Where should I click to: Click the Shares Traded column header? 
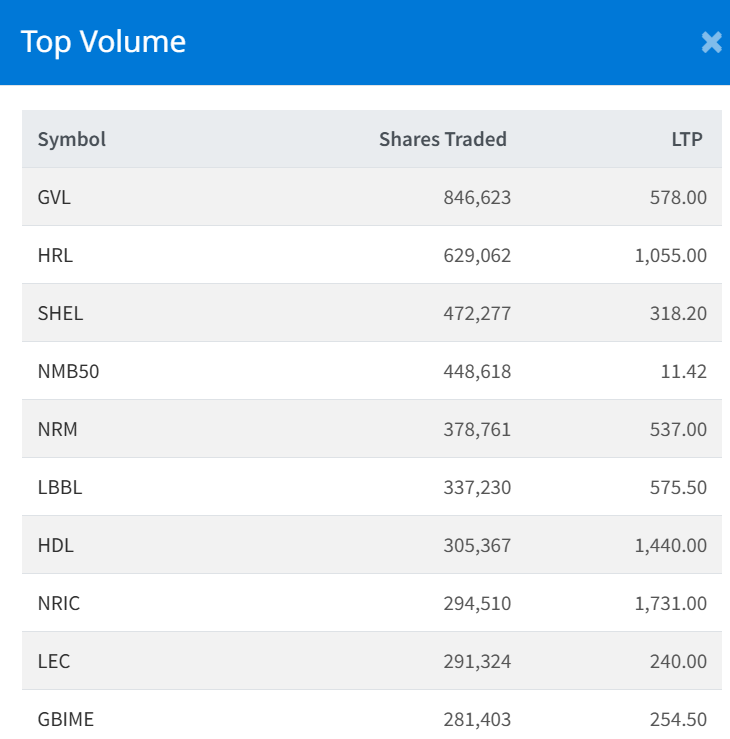pos(443,140)
